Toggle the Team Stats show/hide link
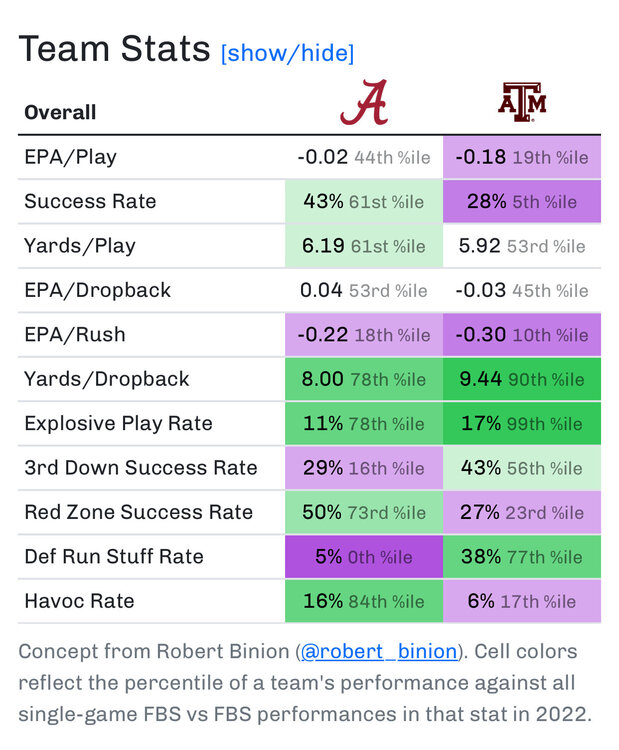Viewport: 619px width, 750px height. tap(287, 53)
